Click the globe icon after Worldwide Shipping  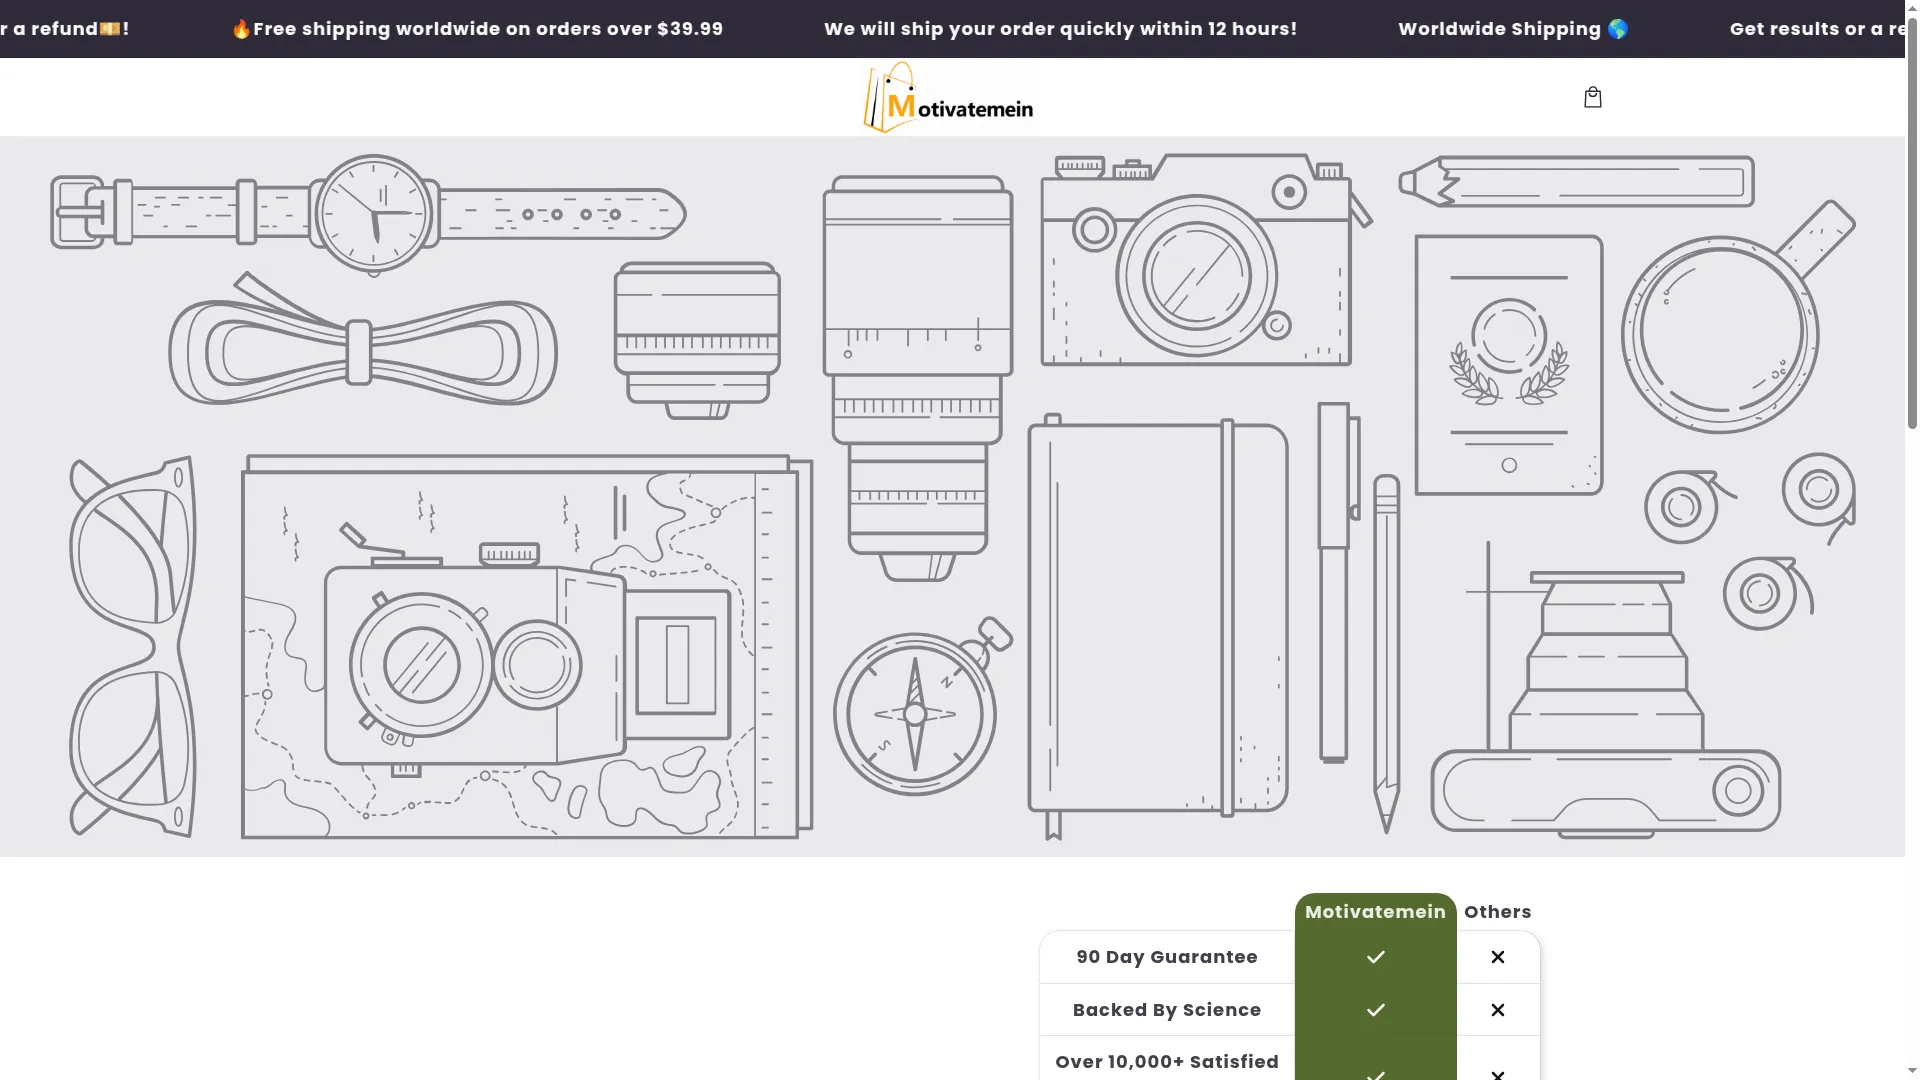tap(1618, 29)
